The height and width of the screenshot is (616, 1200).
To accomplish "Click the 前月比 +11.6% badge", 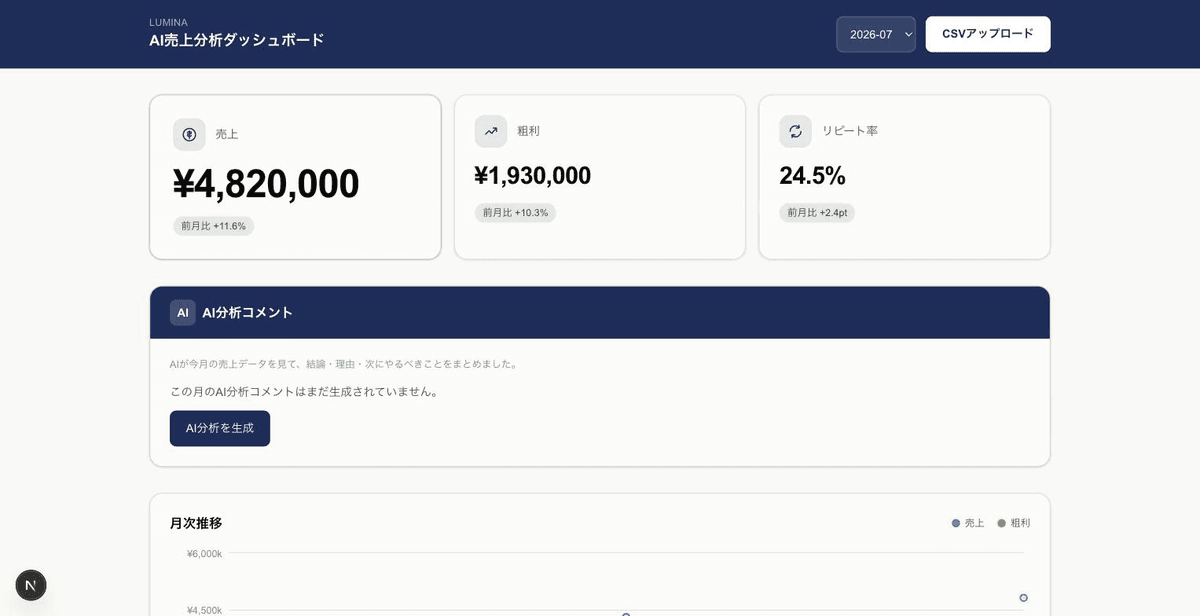I will coord(214,226).
